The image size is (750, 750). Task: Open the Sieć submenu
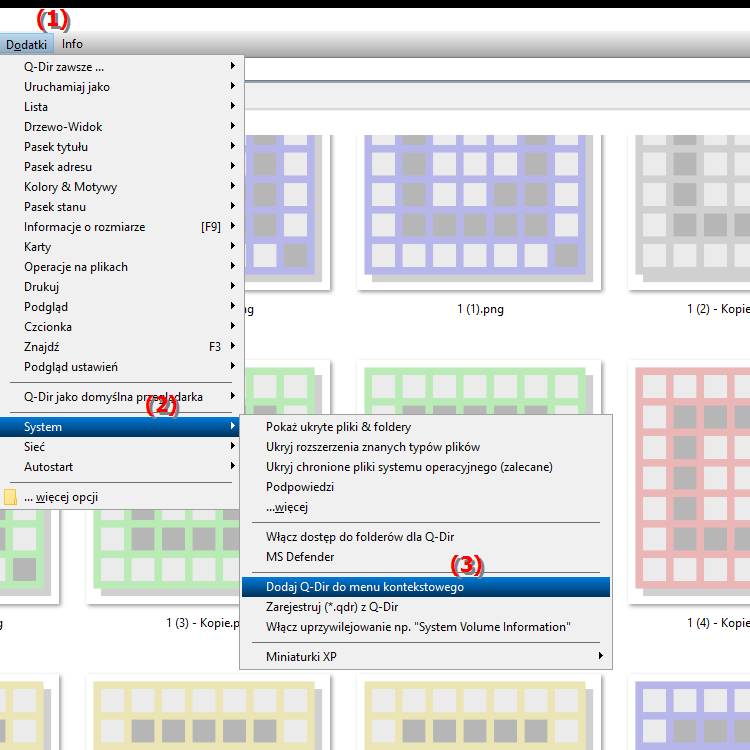121,447
